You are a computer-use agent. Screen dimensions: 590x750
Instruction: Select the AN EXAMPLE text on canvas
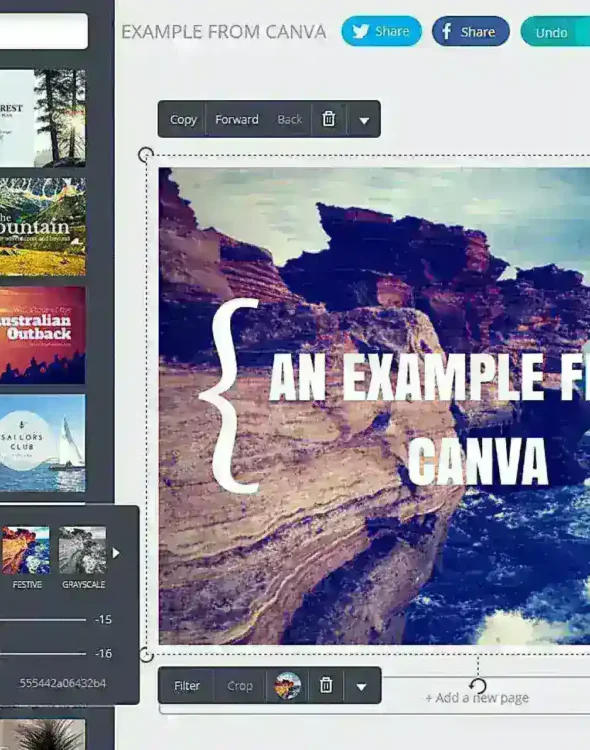(429, 378)
